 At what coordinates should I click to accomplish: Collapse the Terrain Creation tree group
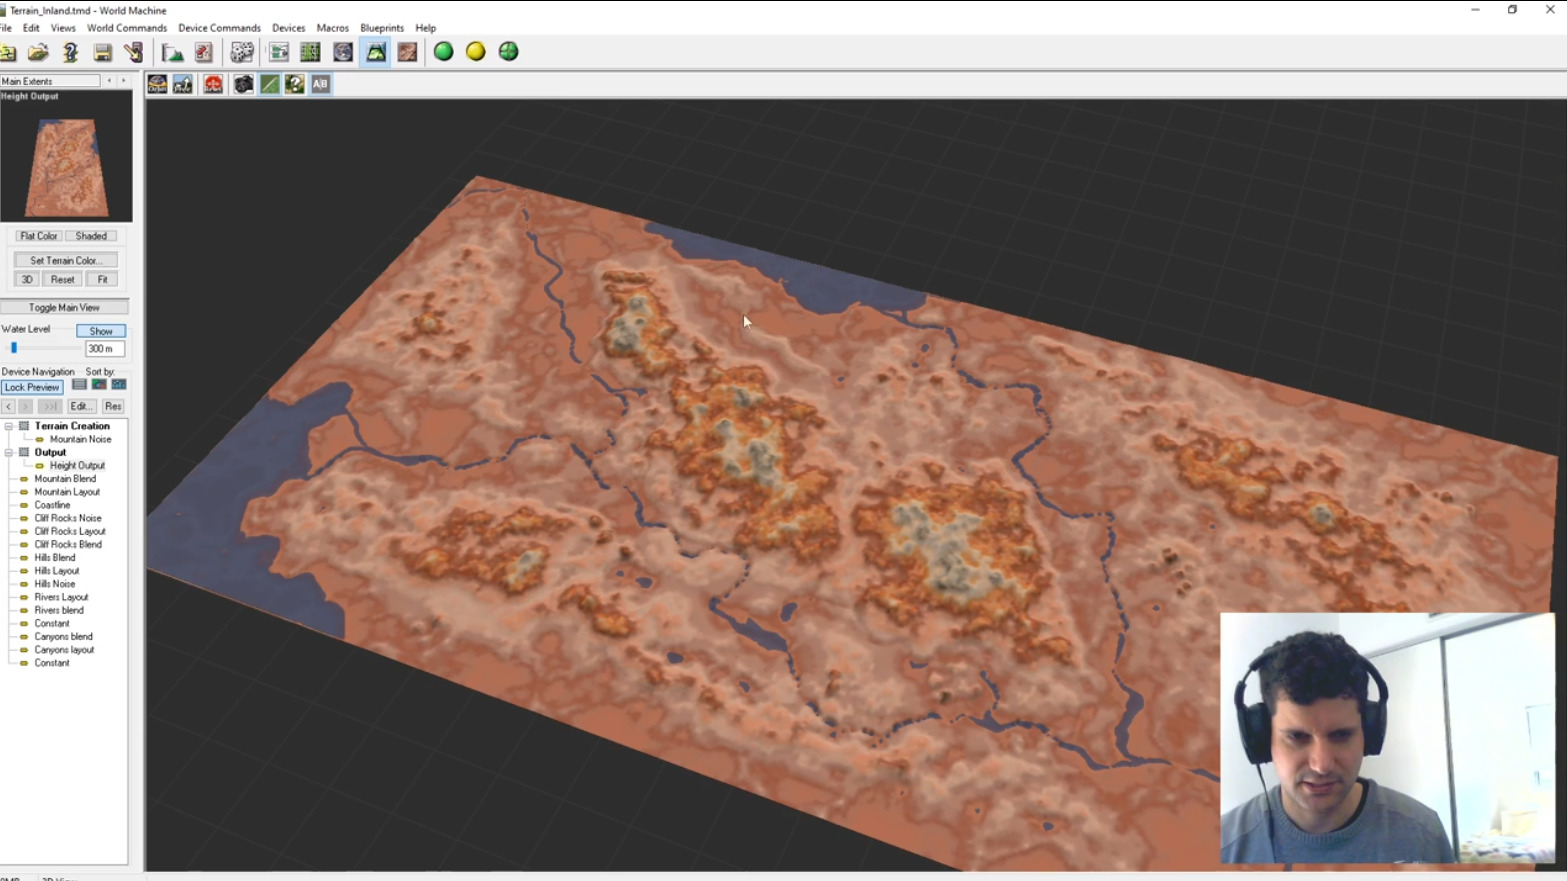pos(9,426)
